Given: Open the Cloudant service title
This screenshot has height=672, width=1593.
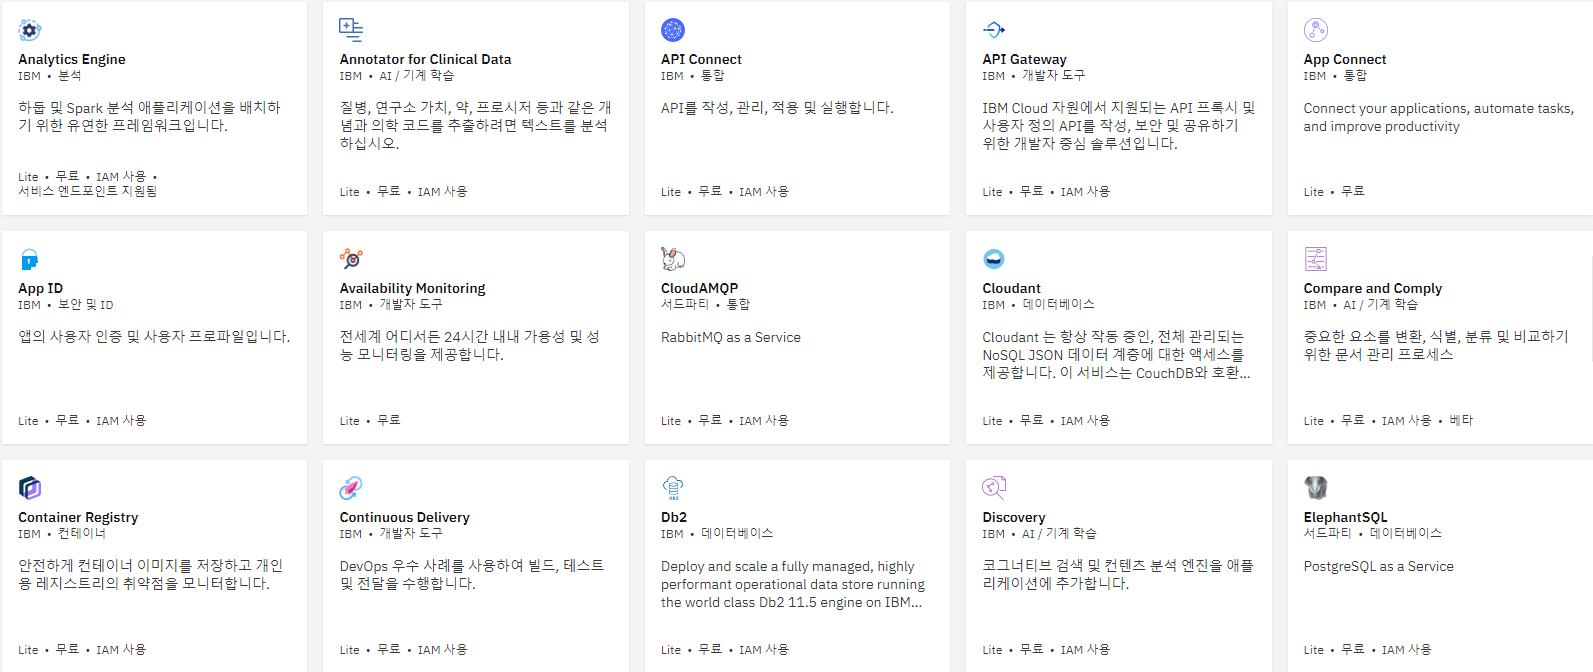Looking at the screenshot, I should tap(1011, 288).
